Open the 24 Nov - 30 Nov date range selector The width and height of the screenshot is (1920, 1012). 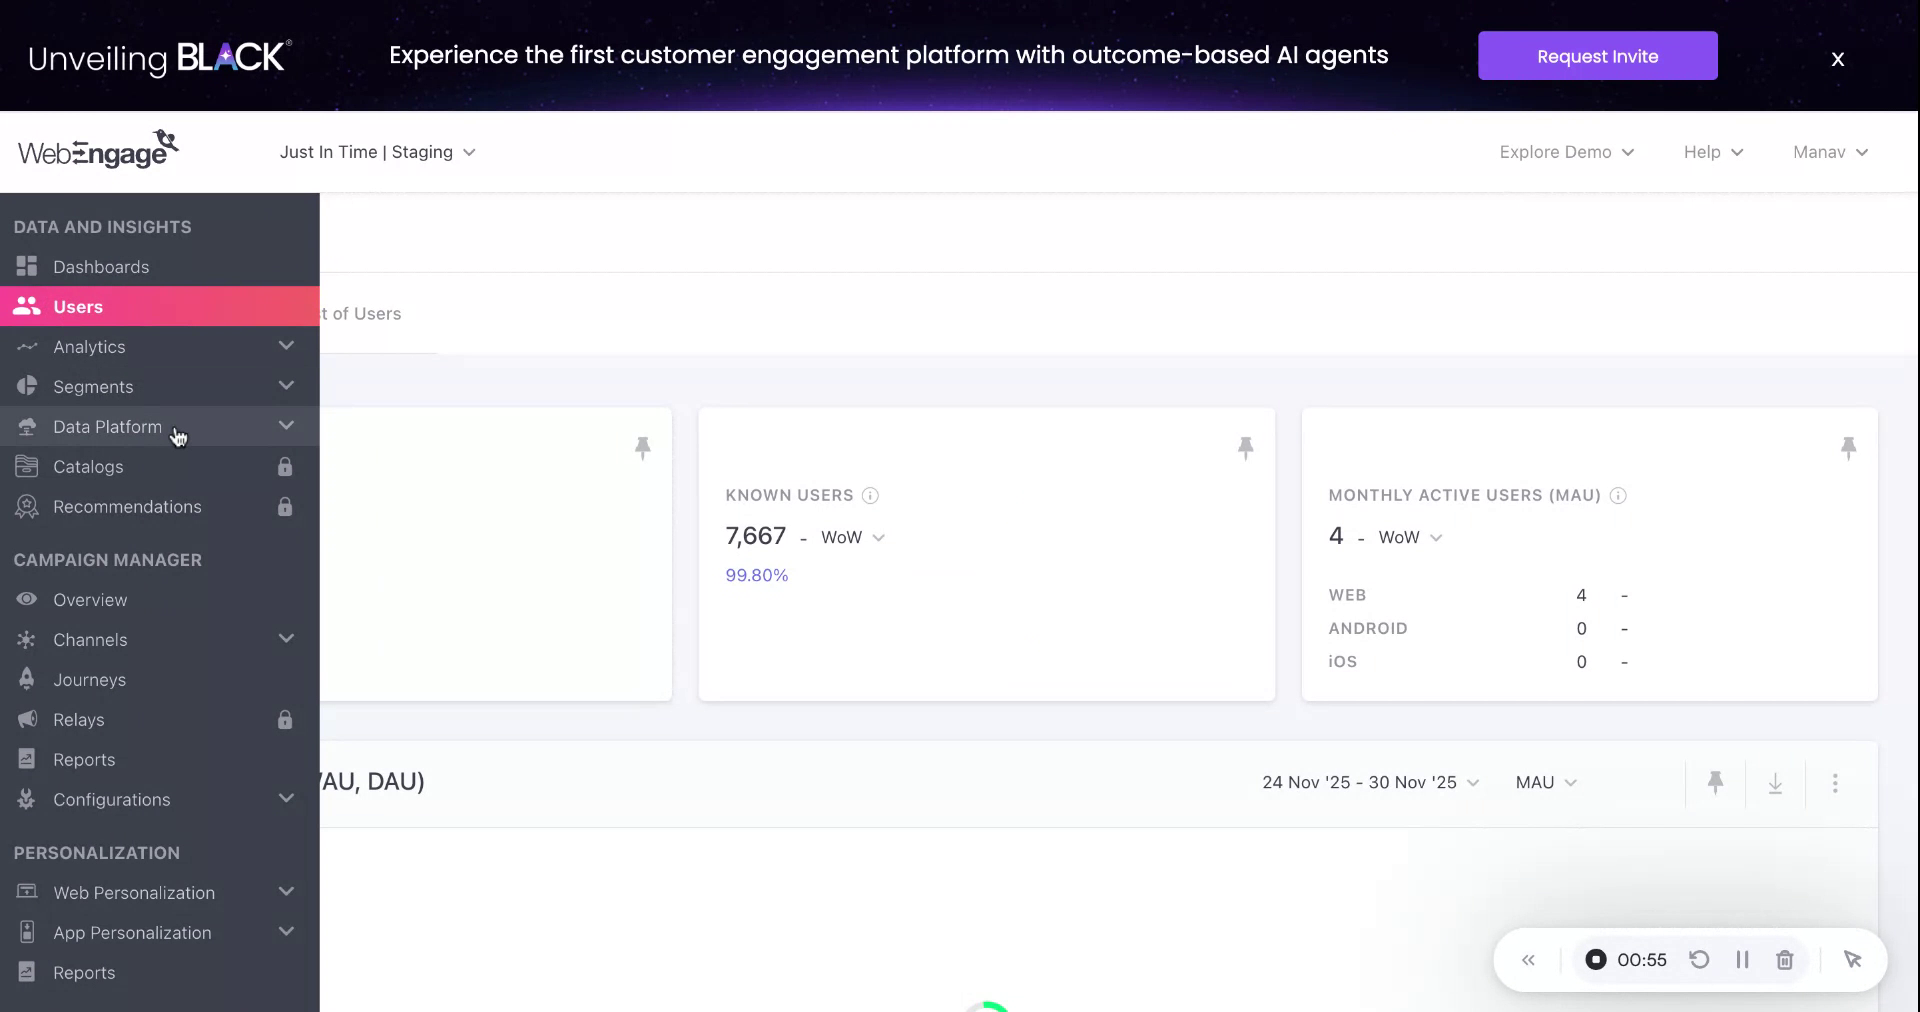1369,783
